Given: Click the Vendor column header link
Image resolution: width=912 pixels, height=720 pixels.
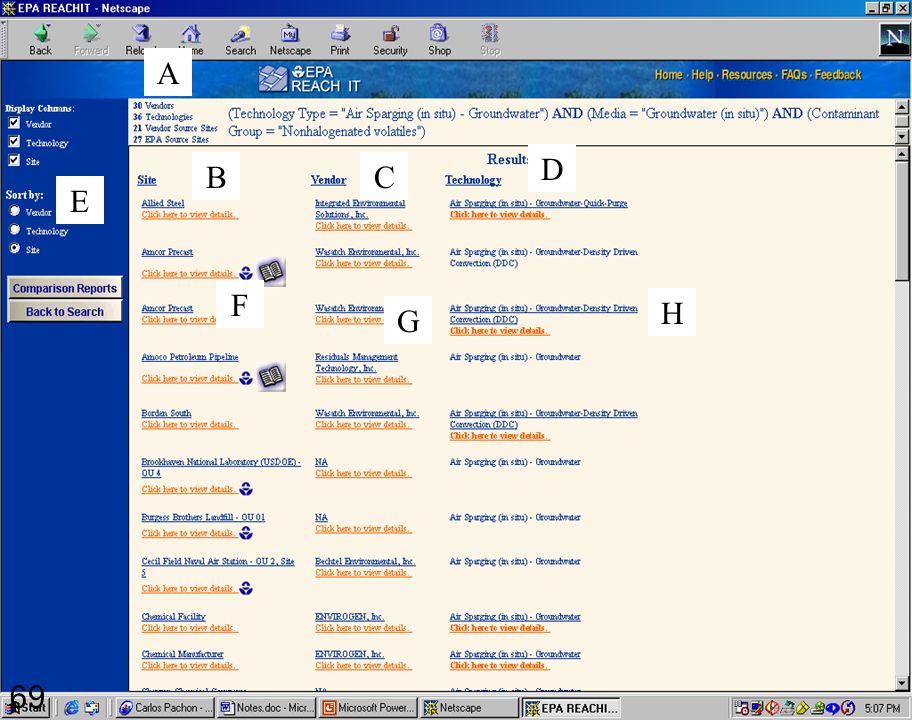Looking at the screenshot, I should (329, 180).
